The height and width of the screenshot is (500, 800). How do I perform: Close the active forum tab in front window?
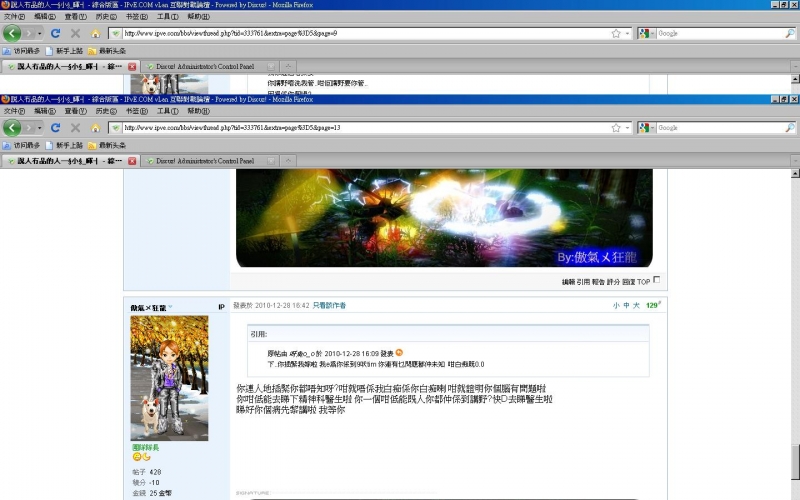click(x=132, y=161)
